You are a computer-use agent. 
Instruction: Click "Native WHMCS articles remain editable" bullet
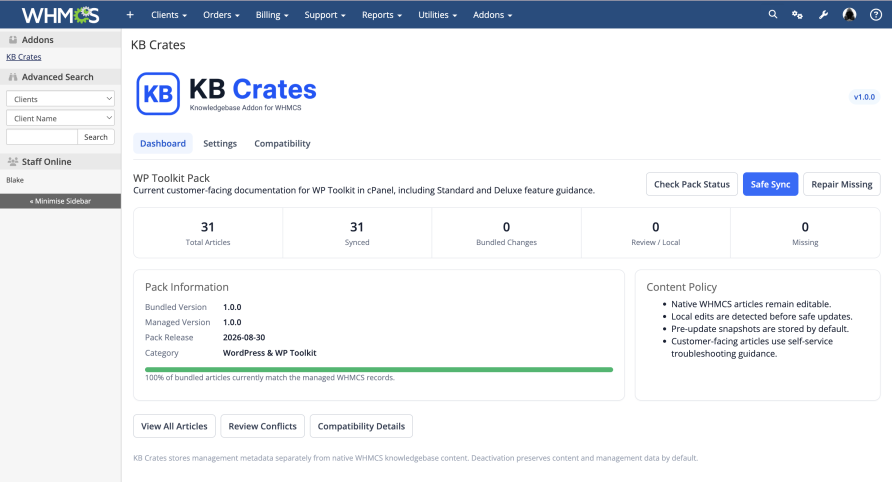(751, 304)
